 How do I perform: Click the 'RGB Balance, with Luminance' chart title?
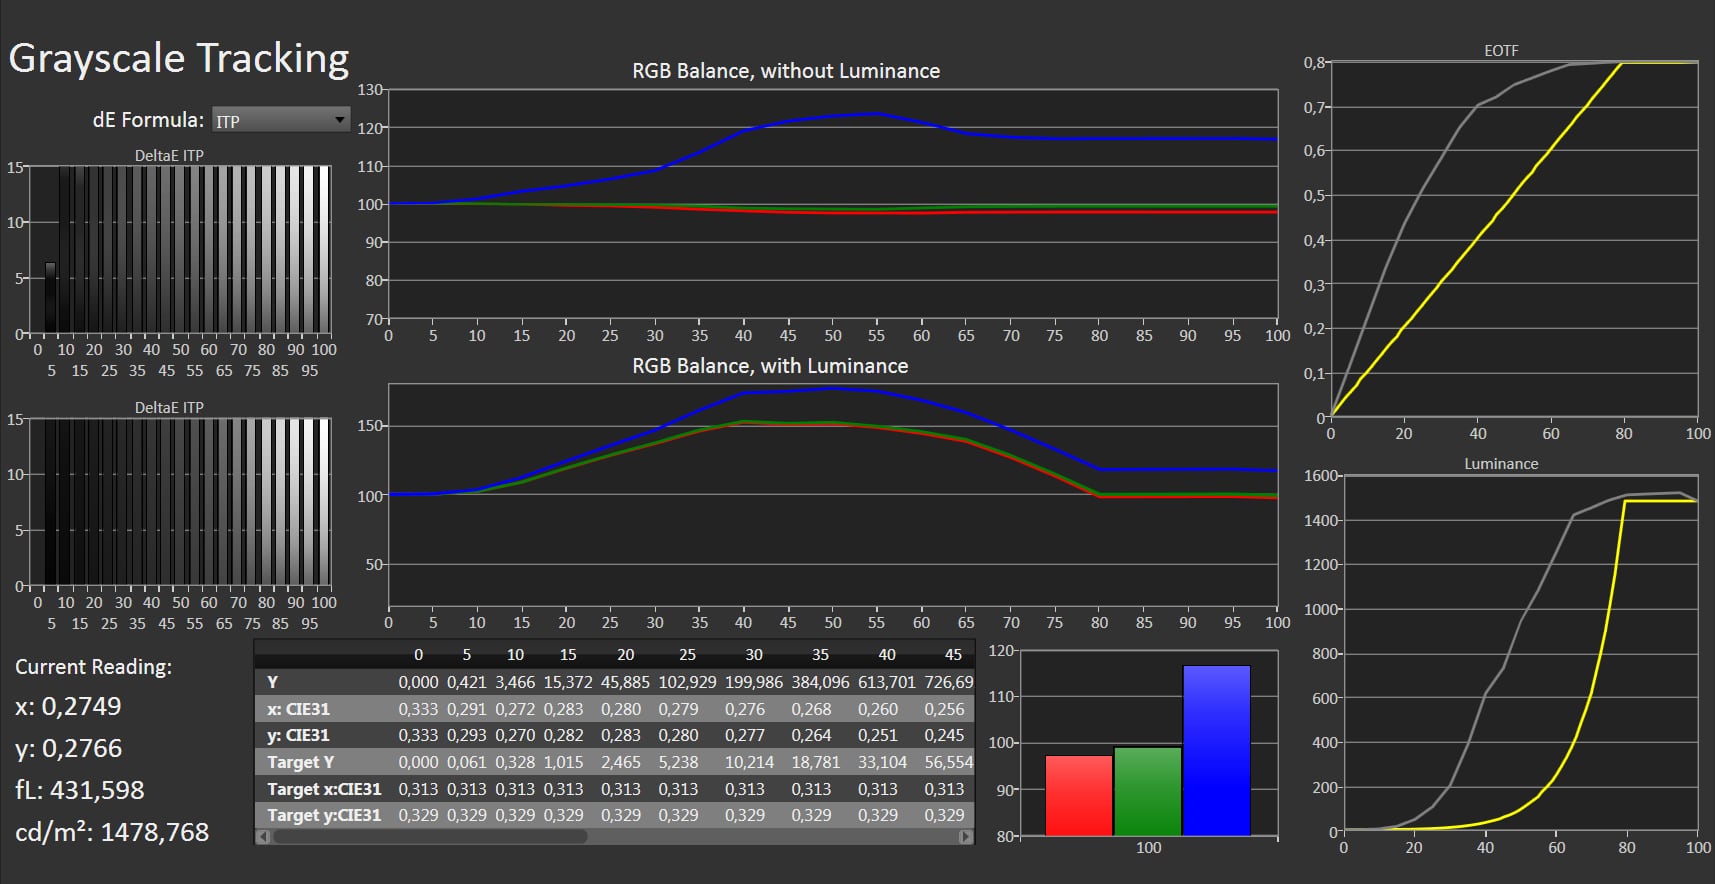point(770,366)
